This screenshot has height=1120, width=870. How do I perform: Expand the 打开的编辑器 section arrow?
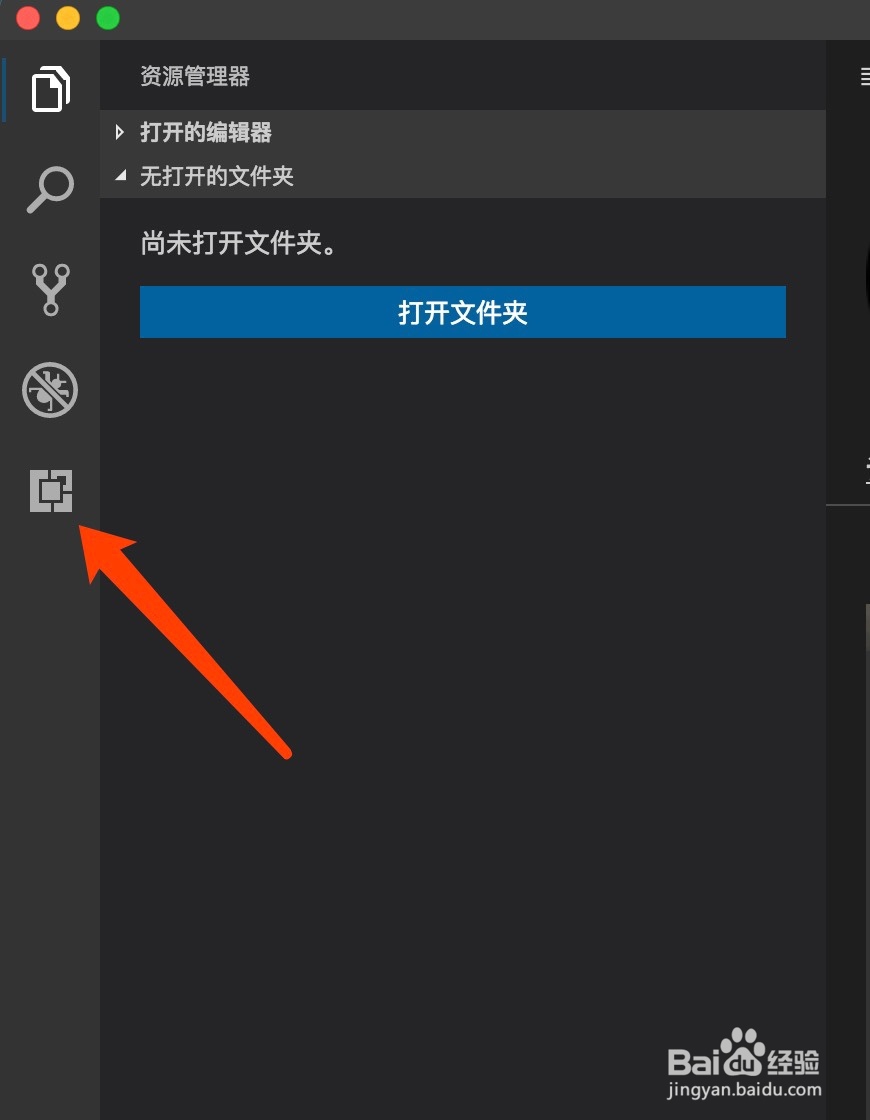(119, 132)
